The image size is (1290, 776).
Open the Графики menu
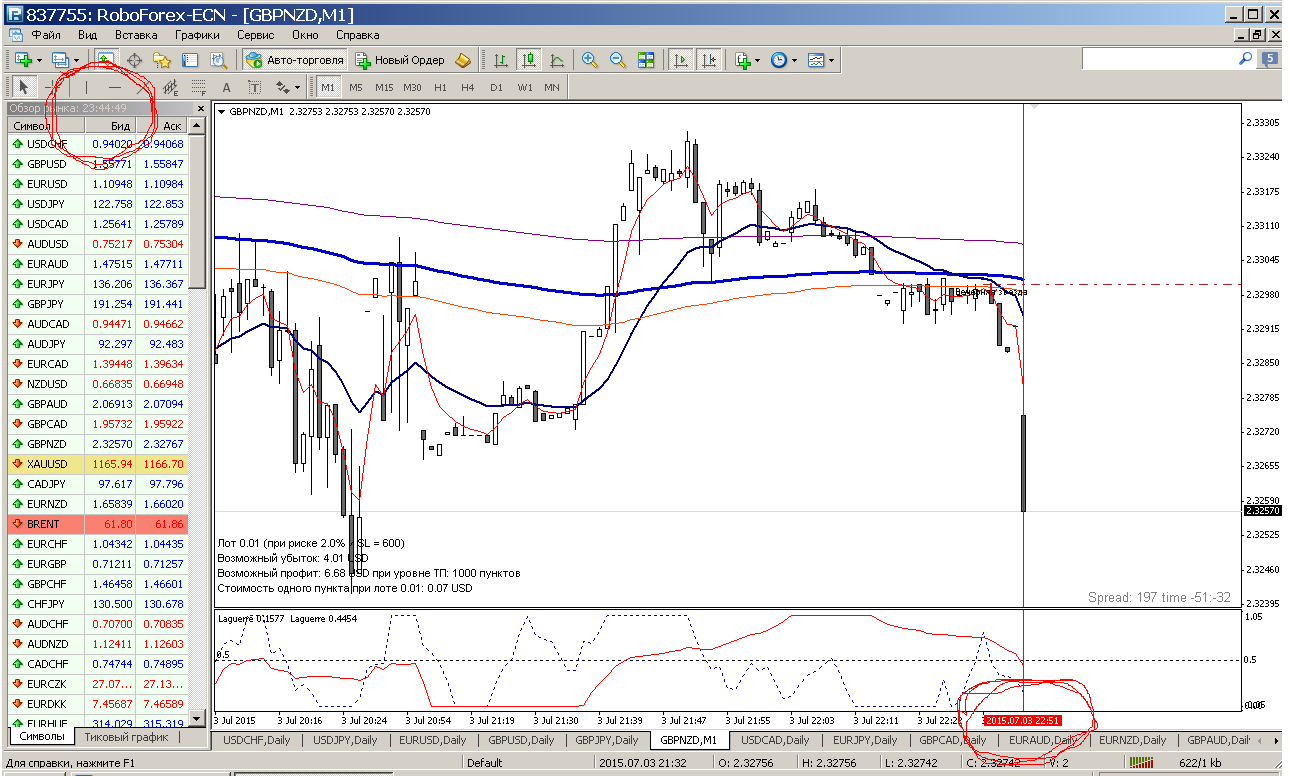pyautogui.click(x=197, y=34)
